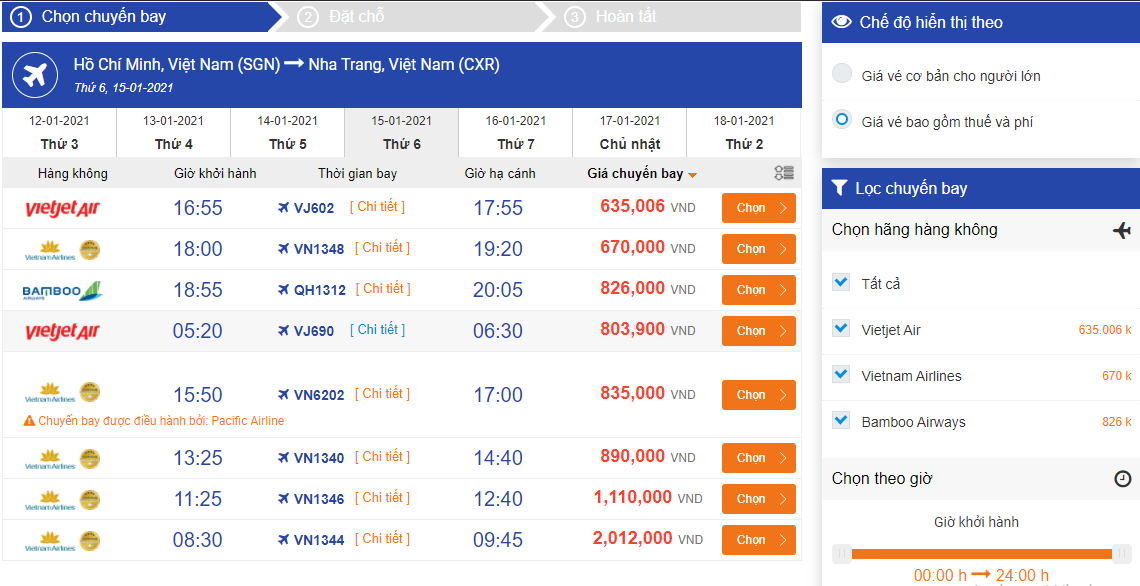Viewport: 1140px width, 586px height.
Task: Open the 16-01-2021 Thứ 7 date tab
Action: pos(516,132)
